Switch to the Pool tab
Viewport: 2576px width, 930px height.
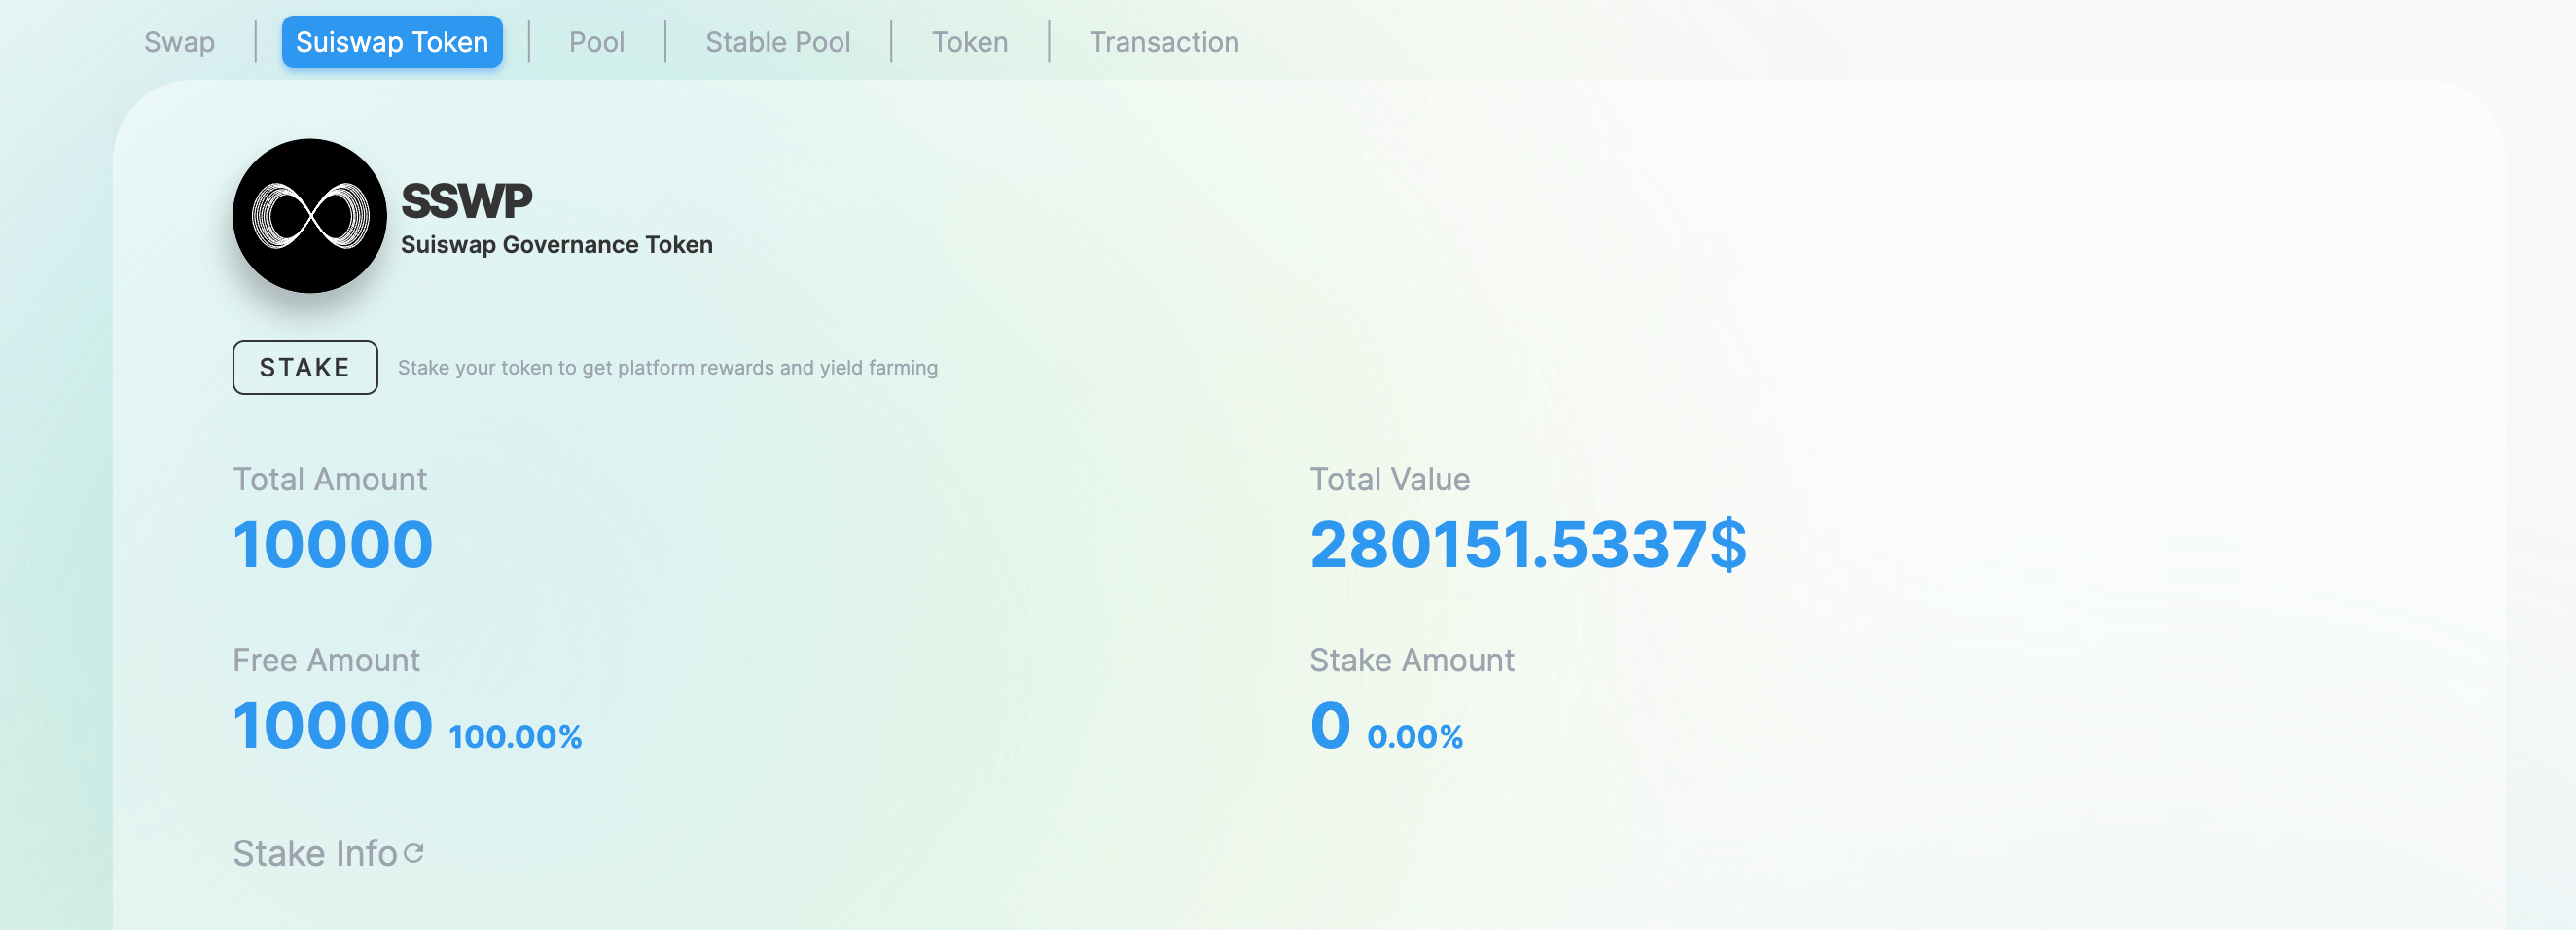point(597,42)
